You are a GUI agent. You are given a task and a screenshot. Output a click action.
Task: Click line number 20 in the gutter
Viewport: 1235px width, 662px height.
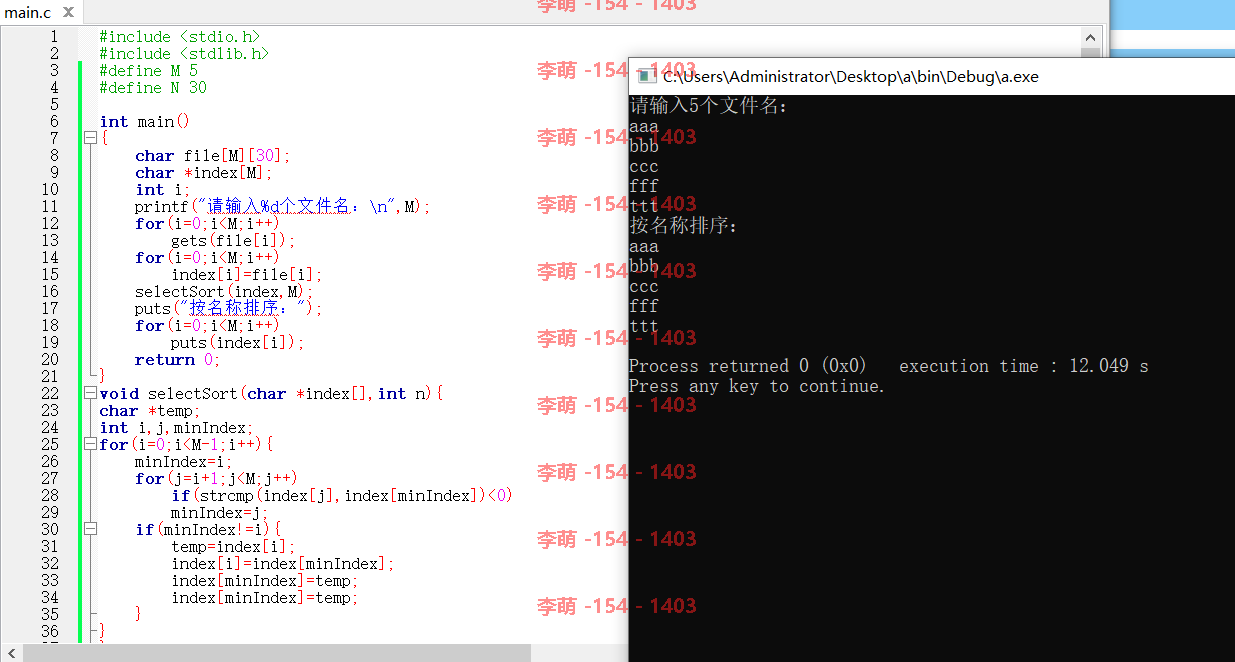pos(49,360)
